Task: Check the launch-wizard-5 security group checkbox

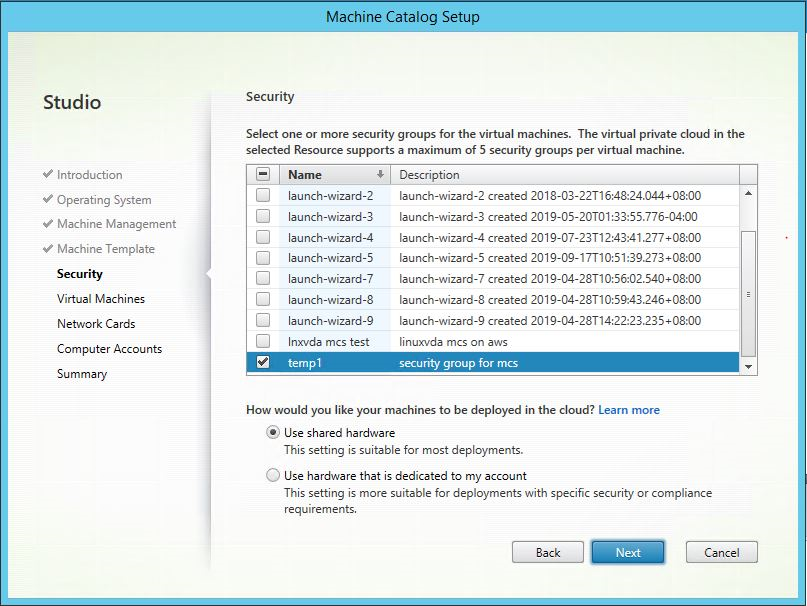Action: [263, 258]
